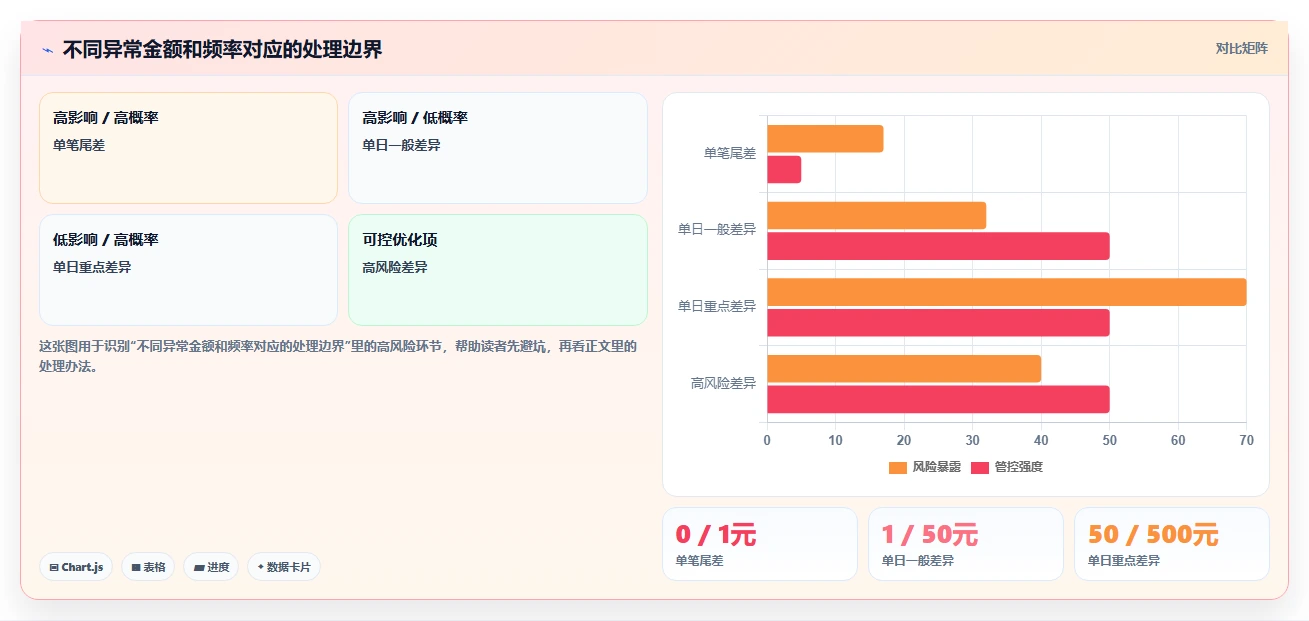Viewport: 1309px width, 621px height.
Task: Click the orange 单日一般差异 bar
Action: (877, 215)
